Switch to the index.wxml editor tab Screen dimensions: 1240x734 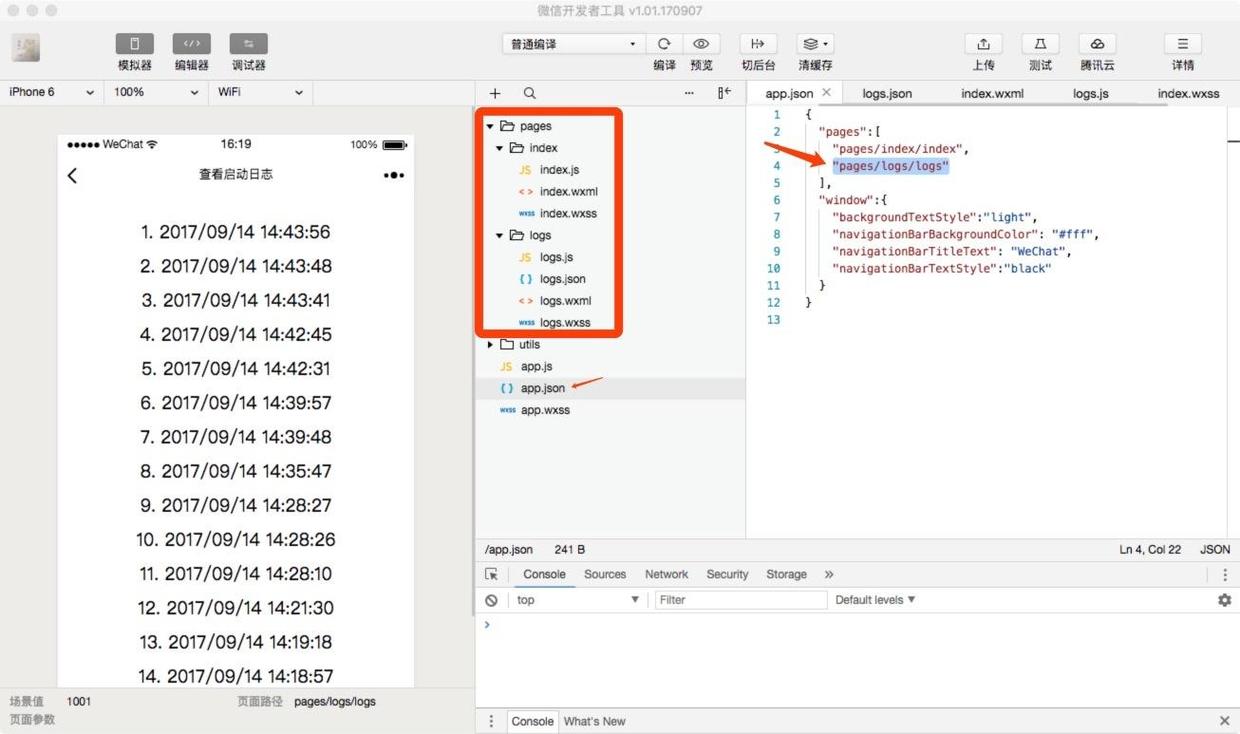point(992,93)
